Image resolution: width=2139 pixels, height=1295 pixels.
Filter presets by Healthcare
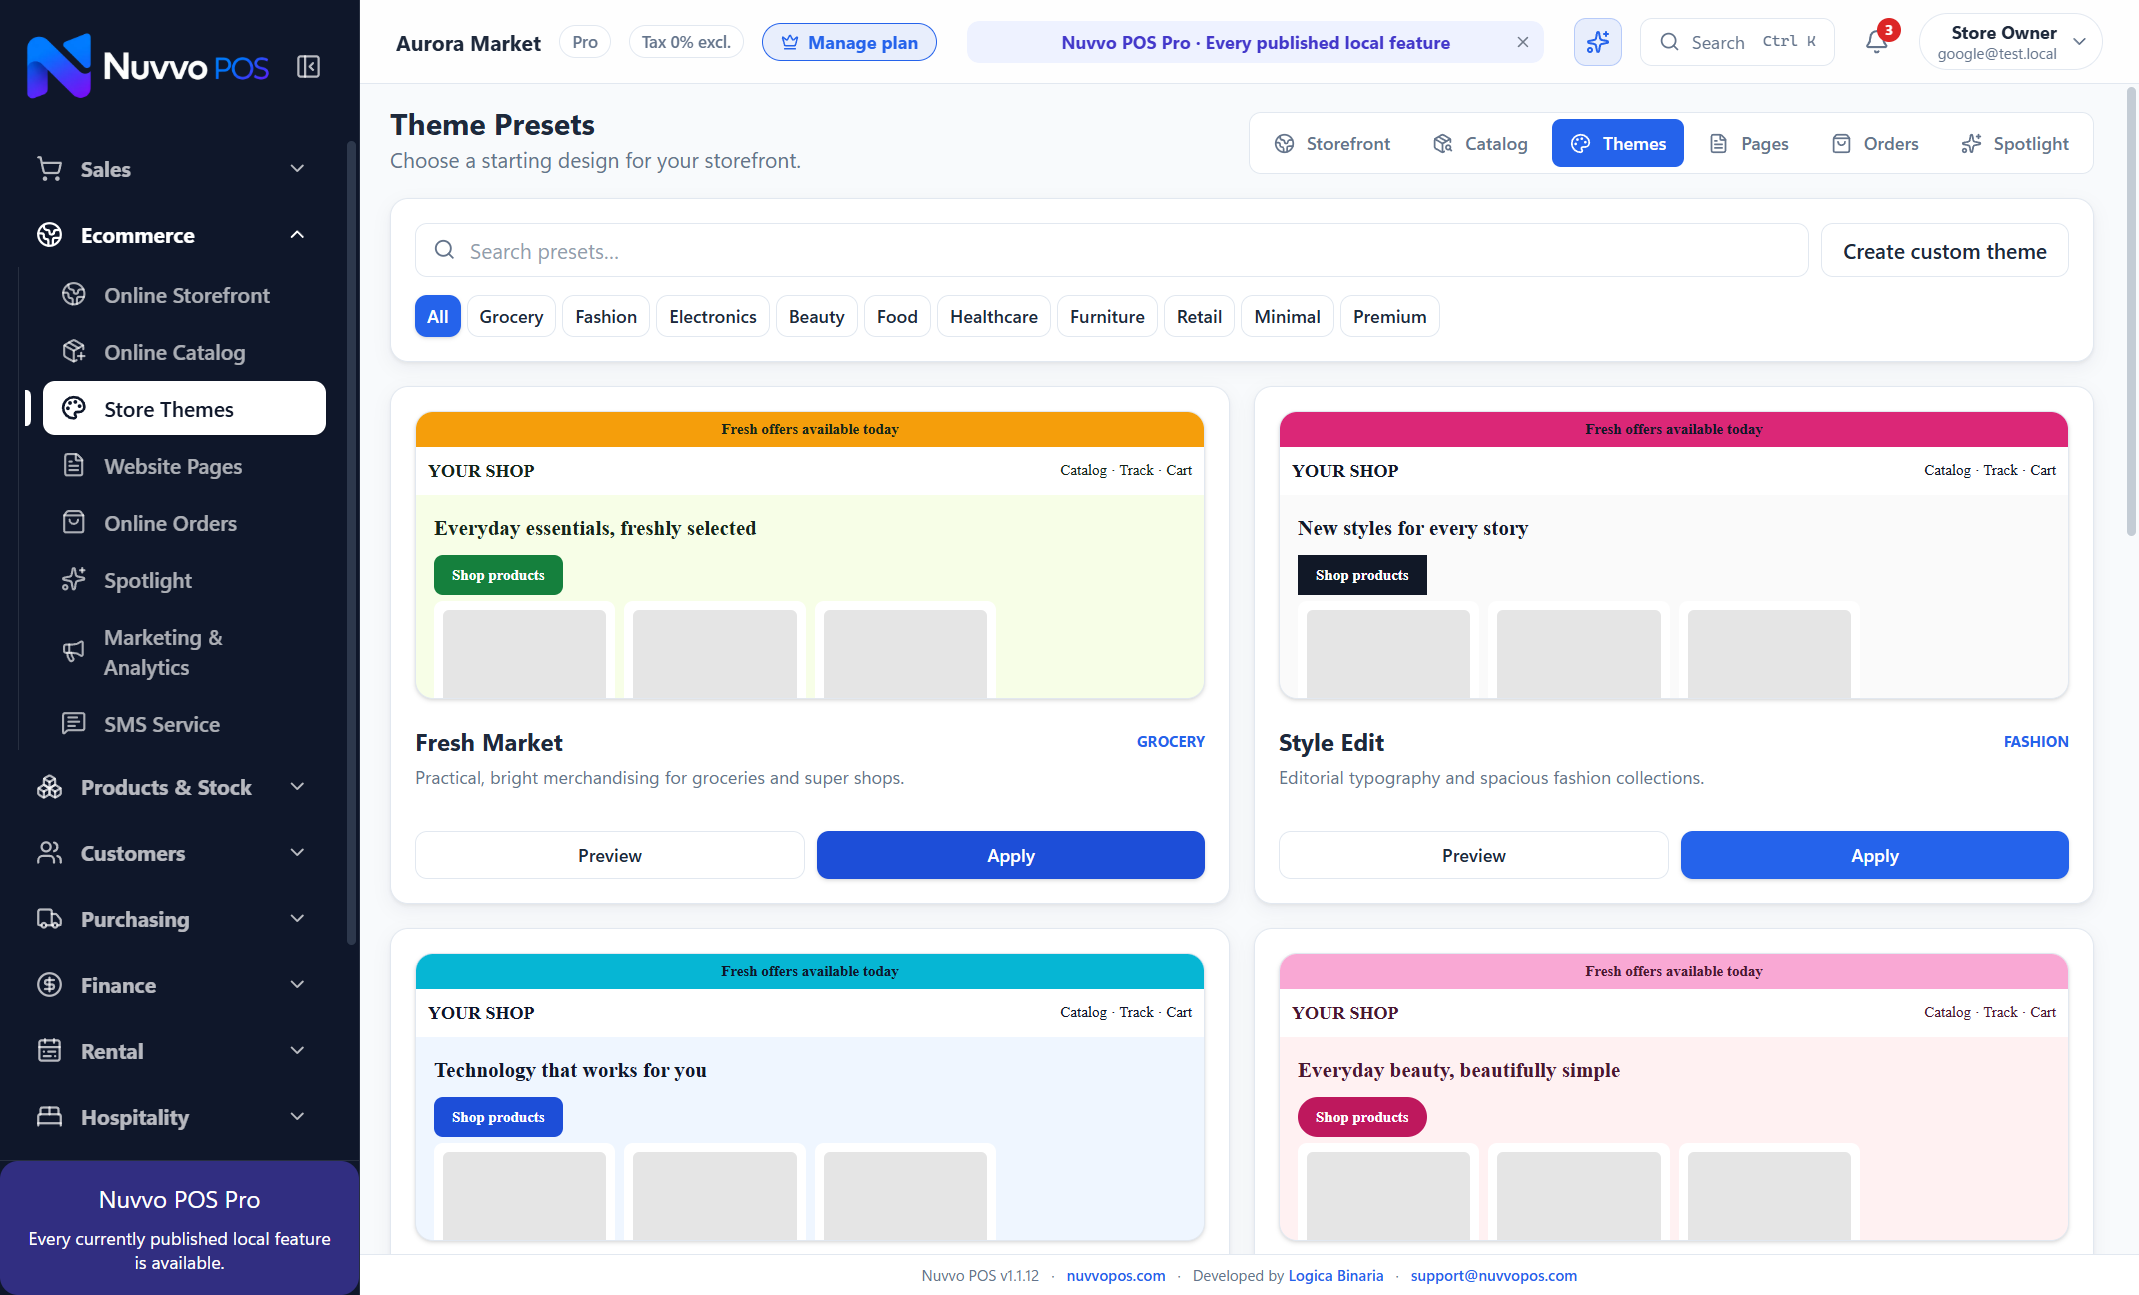994,316
